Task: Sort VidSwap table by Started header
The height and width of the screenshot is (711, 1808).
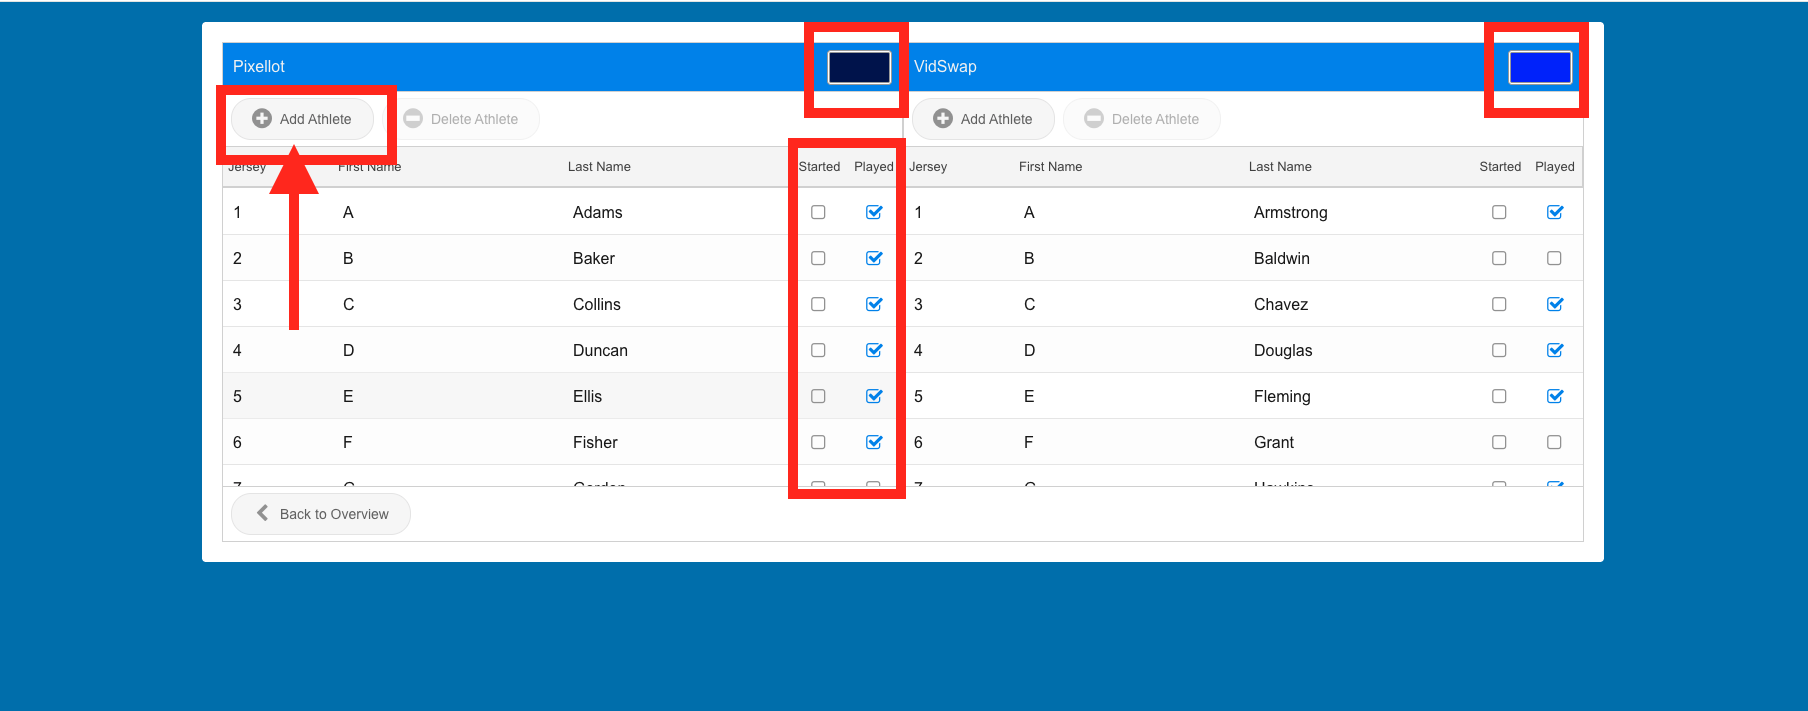Action: (1500, 167)
